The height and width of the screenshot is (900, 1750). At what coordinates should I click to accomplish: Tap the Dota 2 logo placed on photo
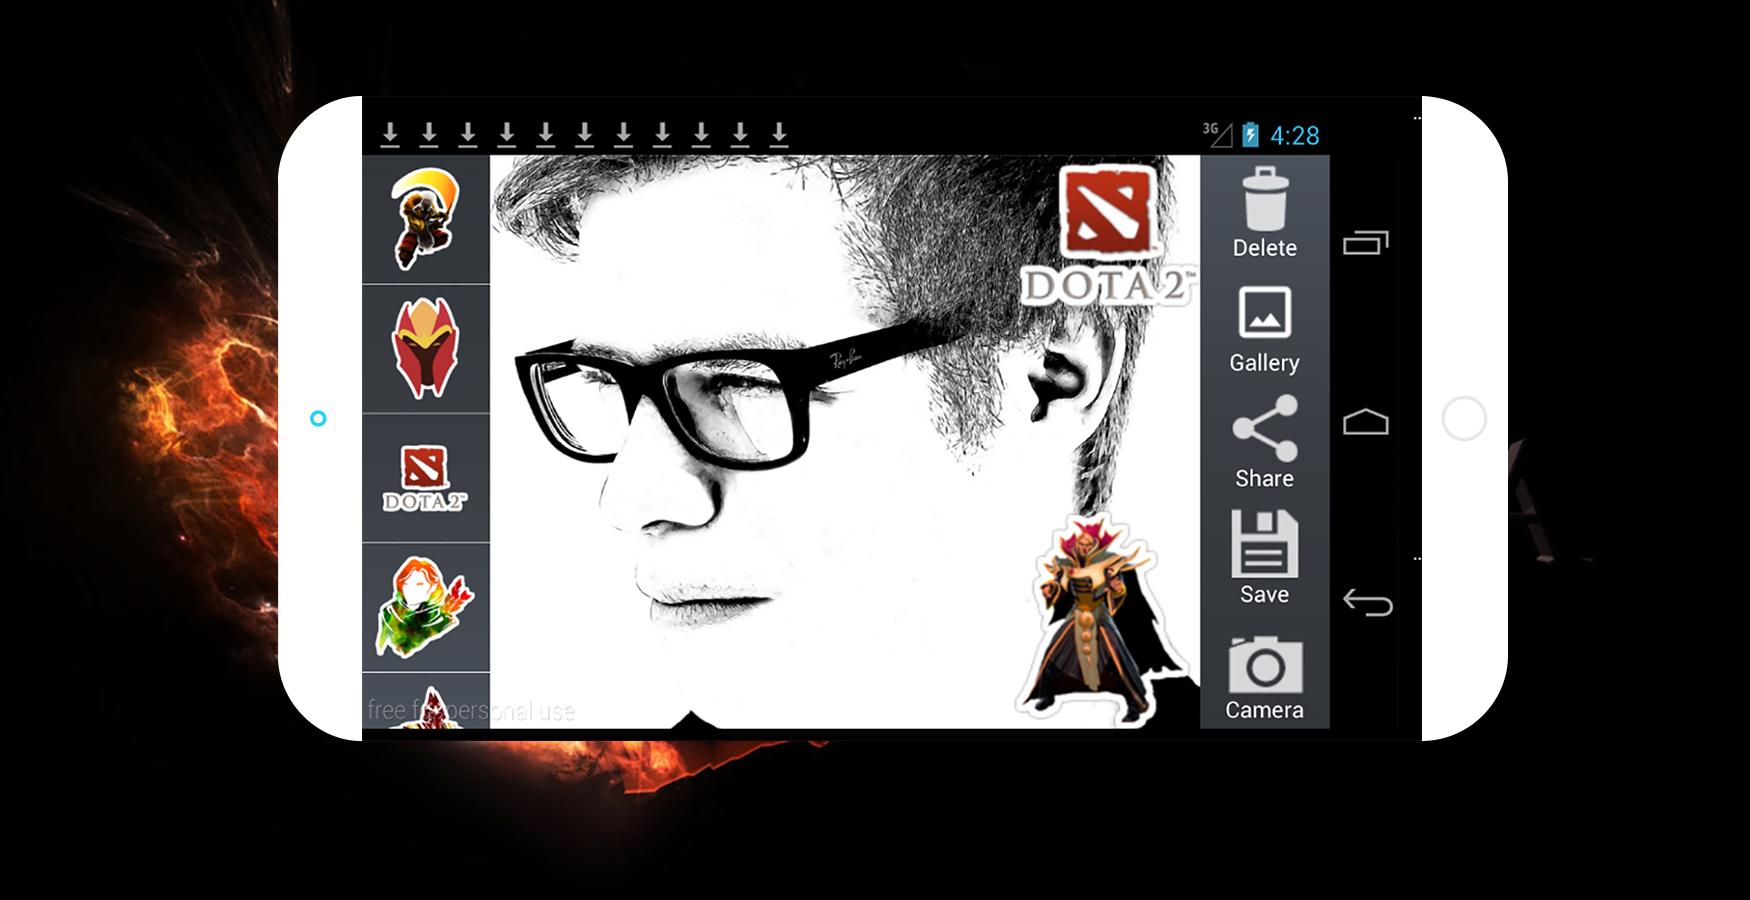pos(1108,236)
